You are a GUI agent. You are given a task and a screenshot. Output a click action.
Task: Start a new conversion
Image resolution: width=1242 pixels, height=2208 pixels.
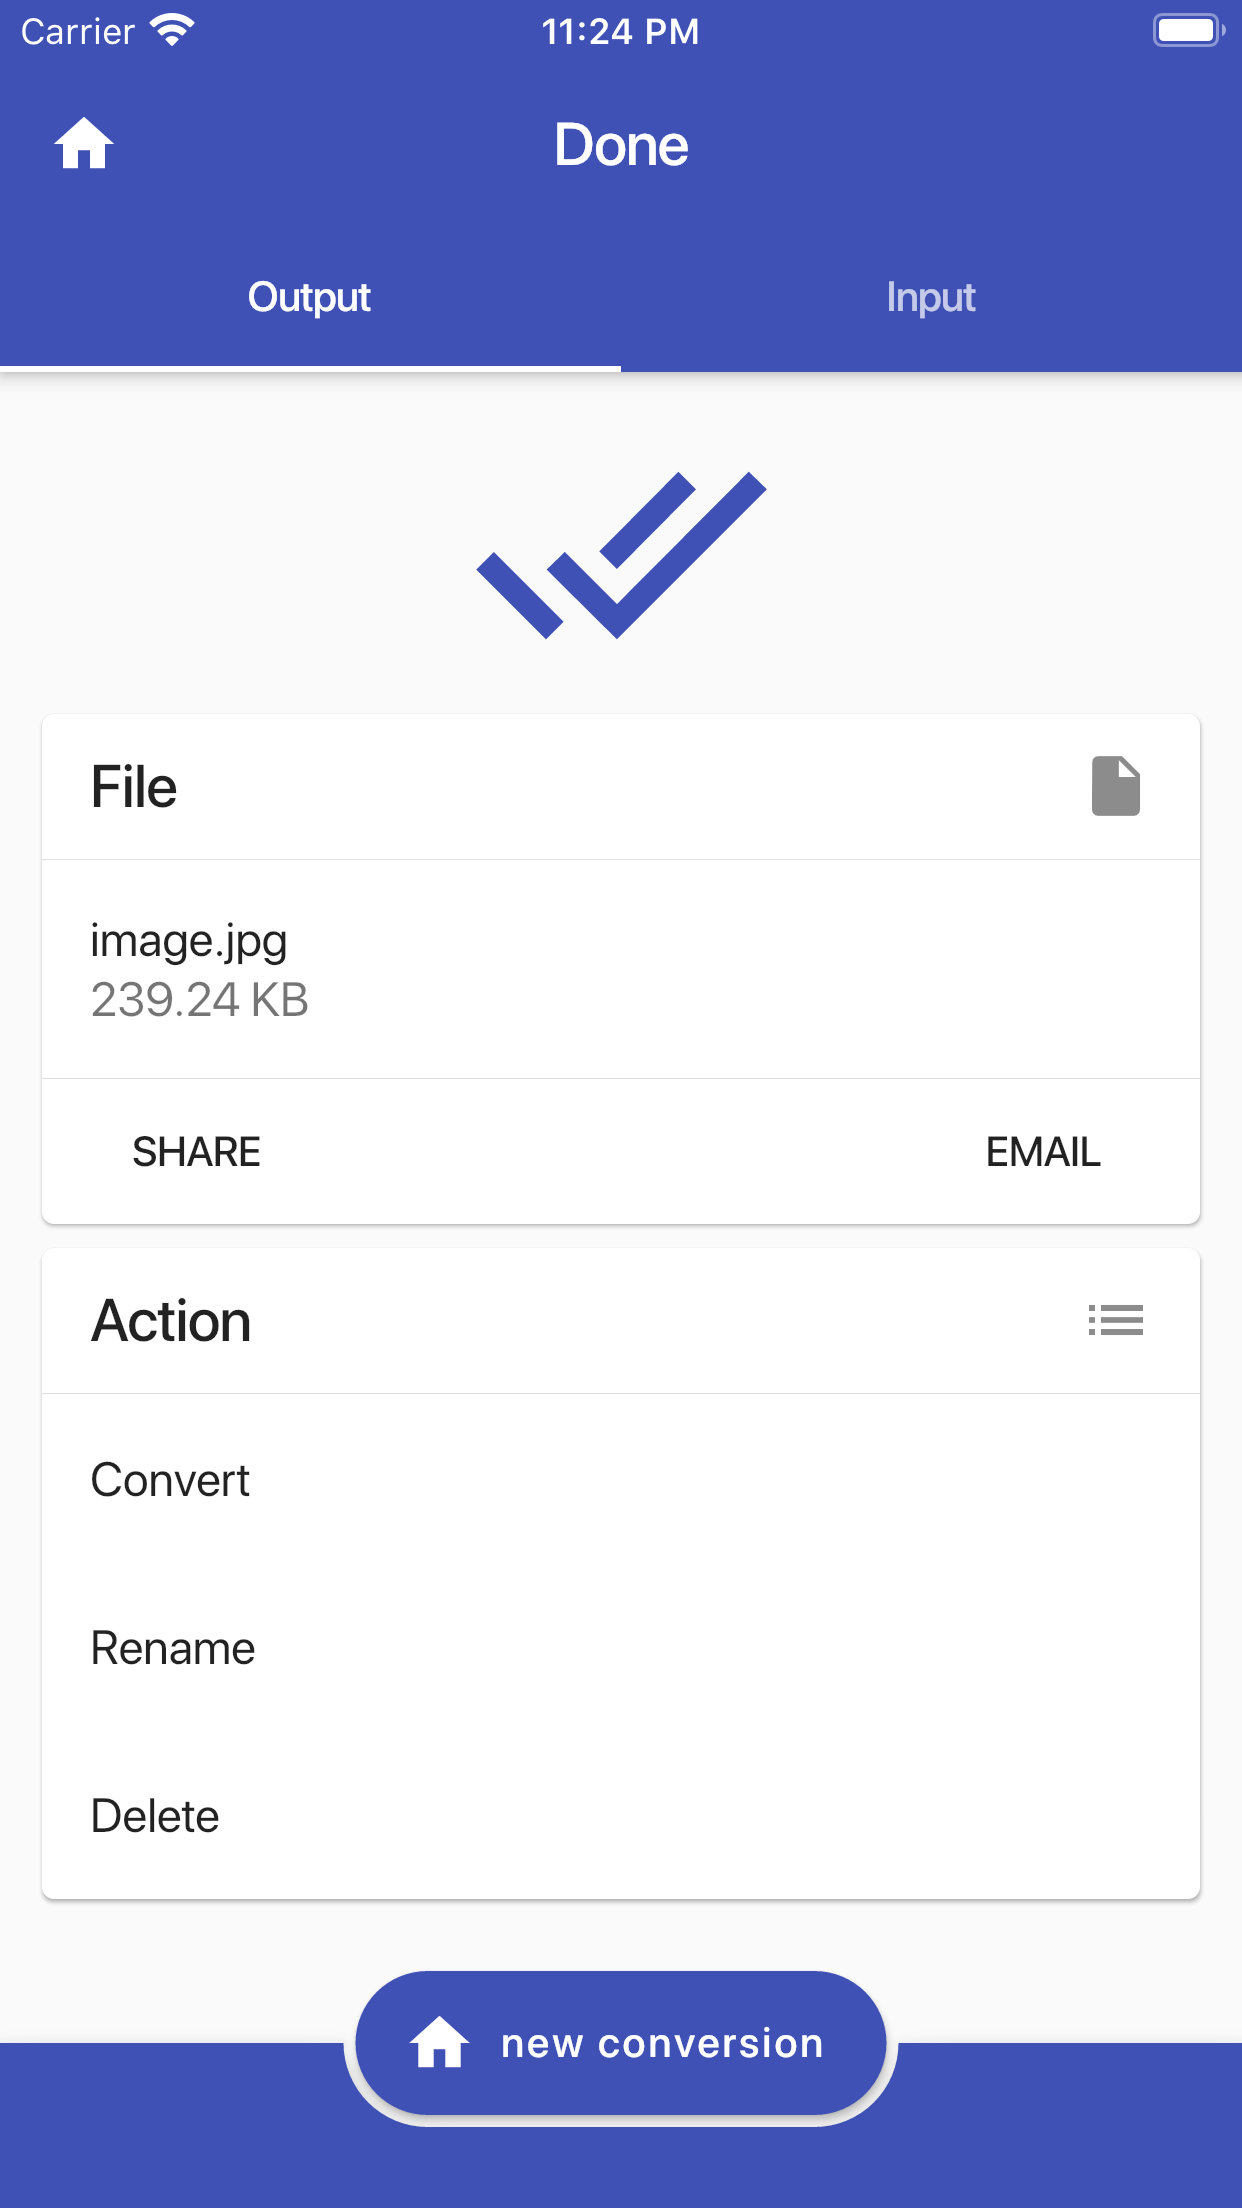point(620,2043)
